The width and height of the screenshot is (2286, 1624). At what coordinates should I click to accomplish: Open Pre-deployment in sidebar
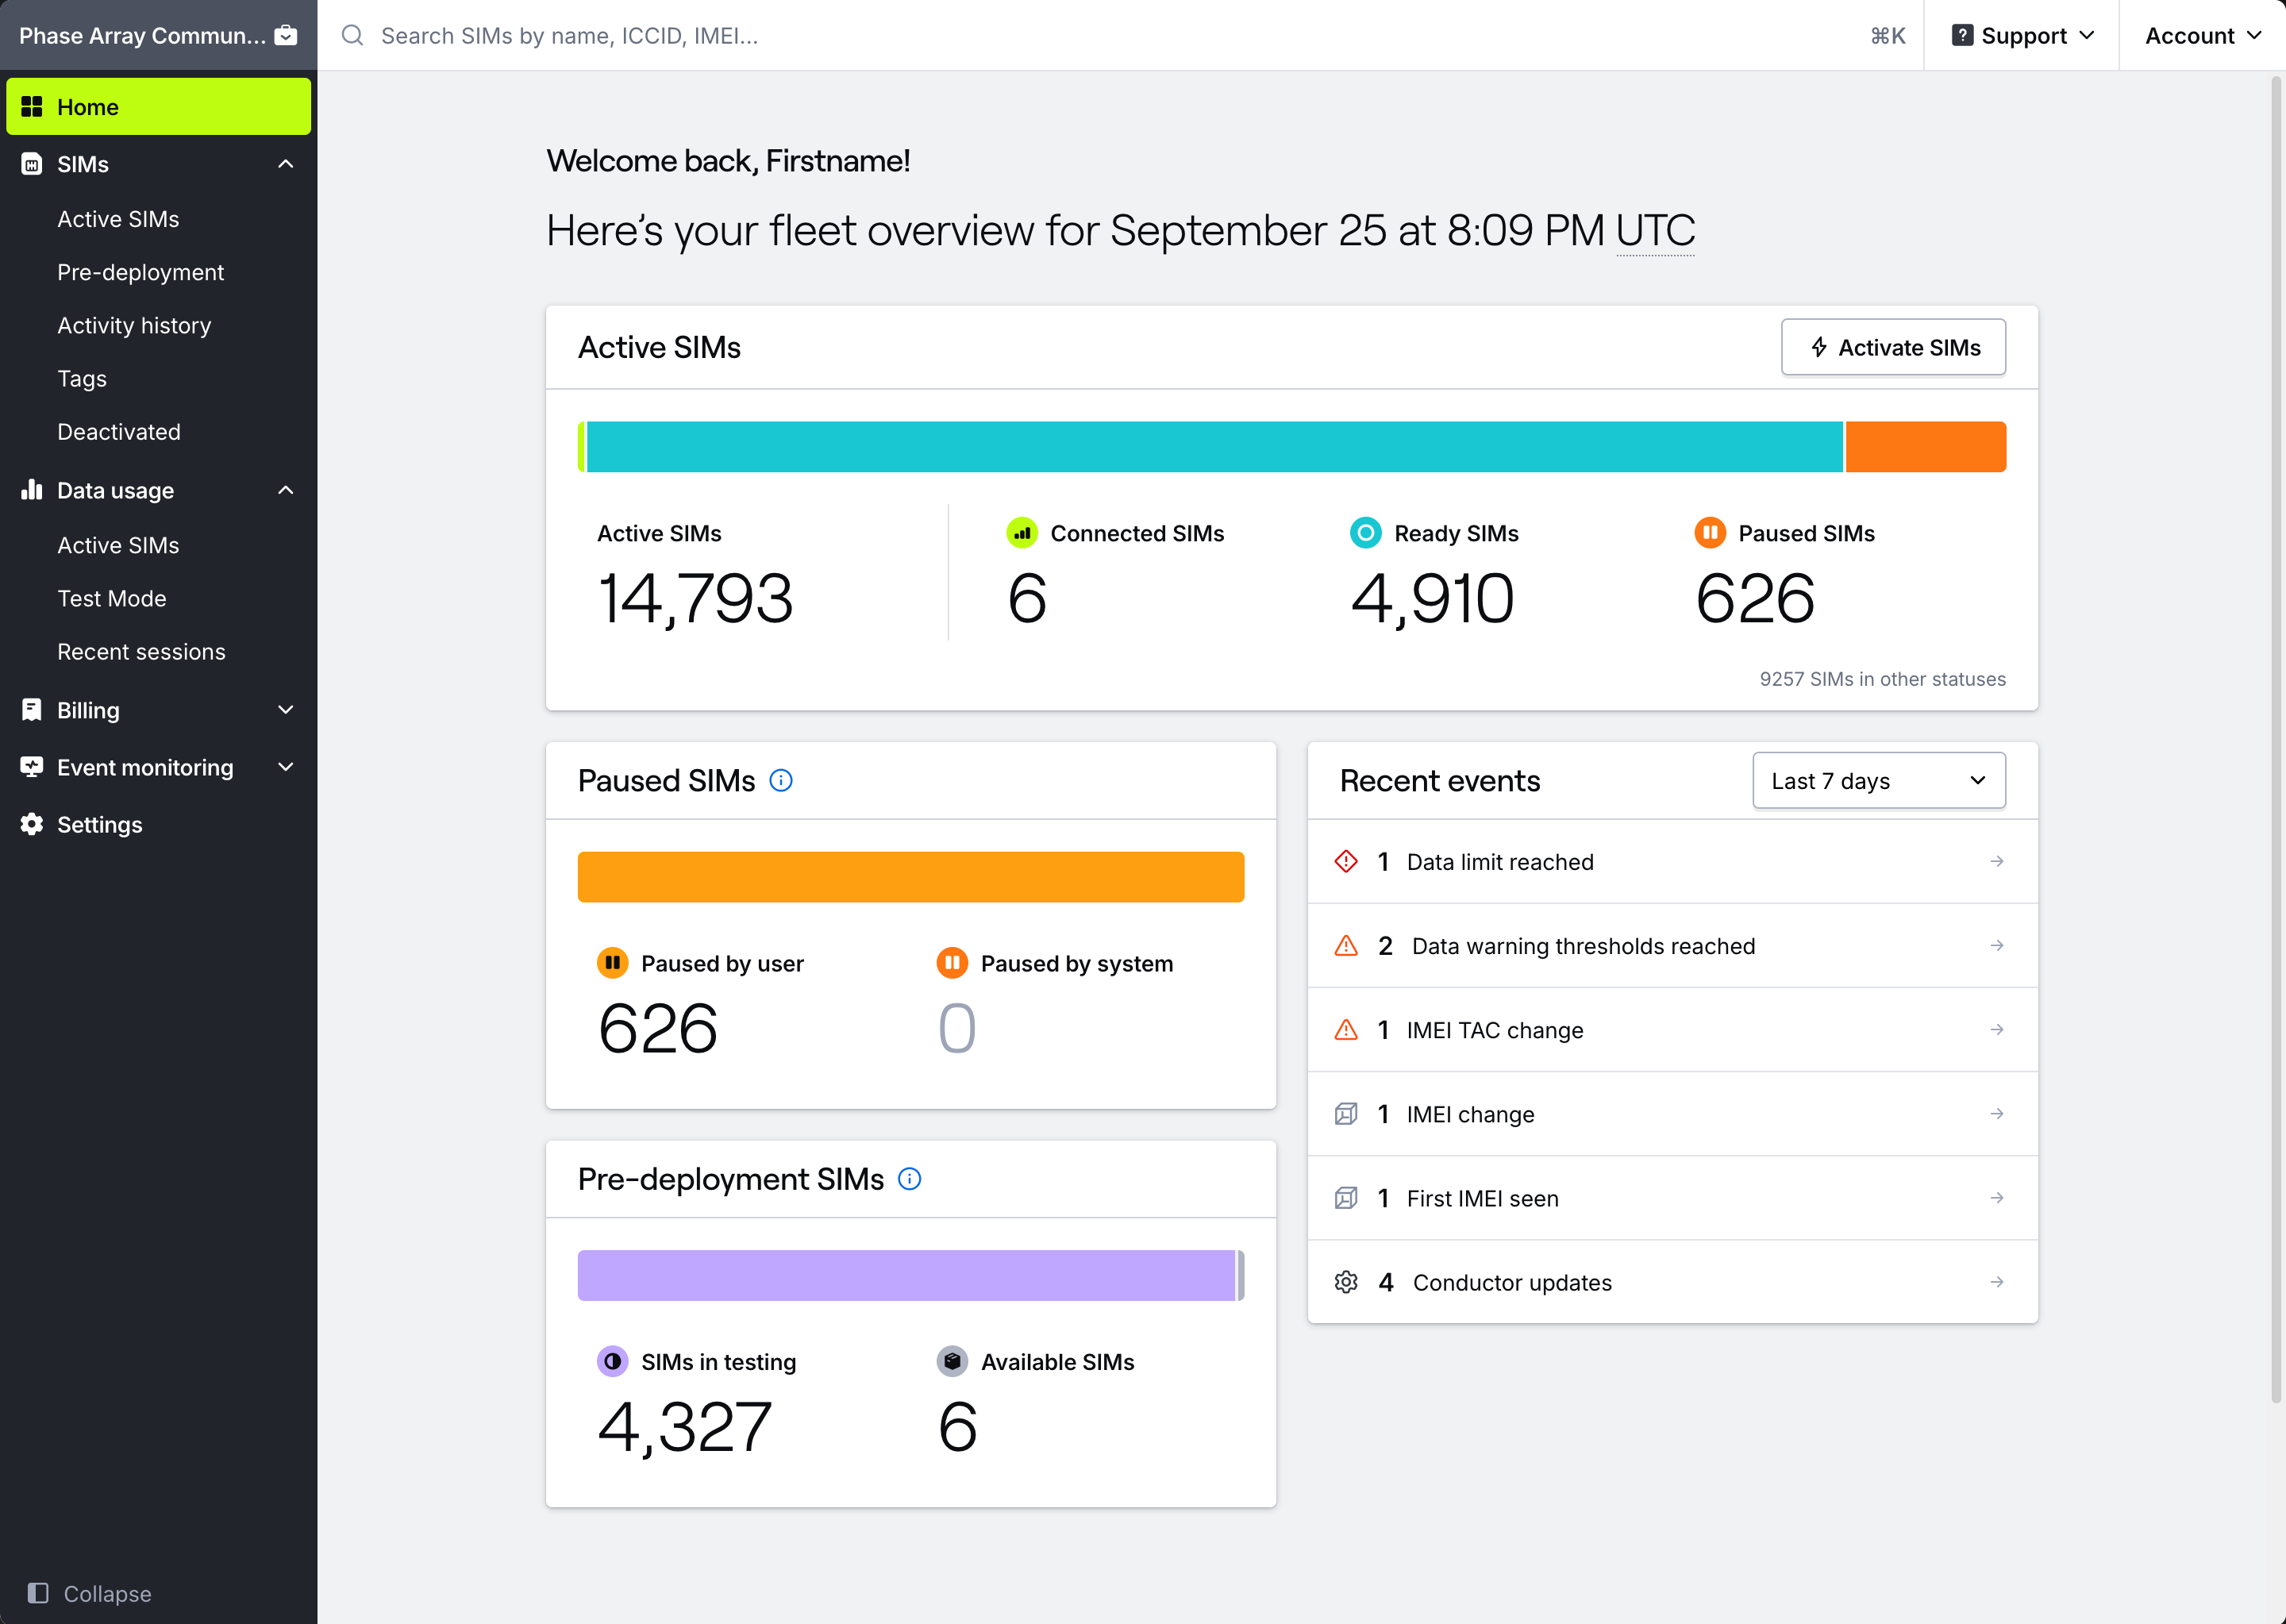tap(140, 272)
